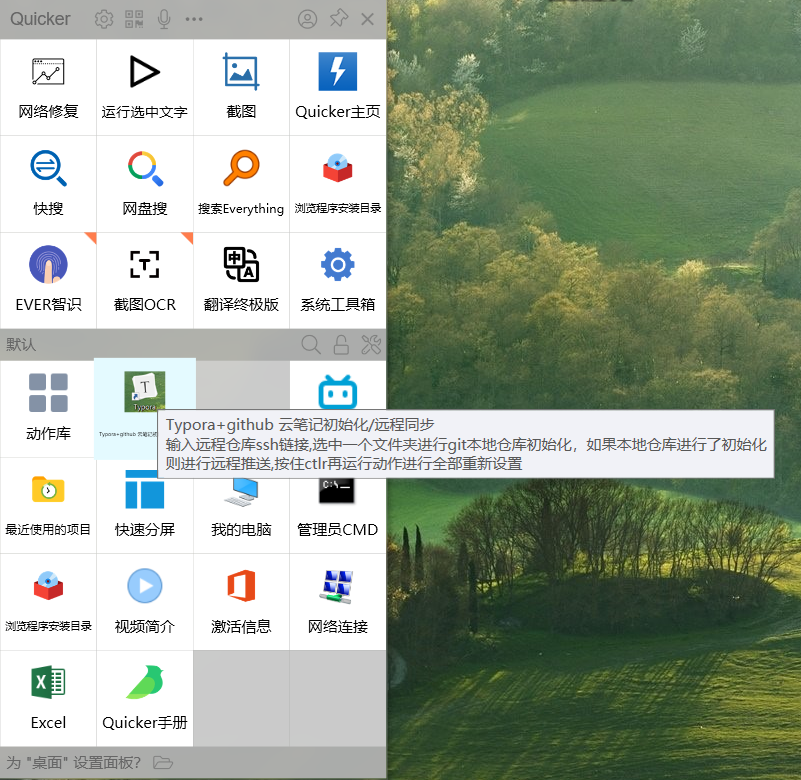The width and height of the screenshot is (801, 780).
Task: Start the 截图OCR action
Action: (x=145, y=280)
